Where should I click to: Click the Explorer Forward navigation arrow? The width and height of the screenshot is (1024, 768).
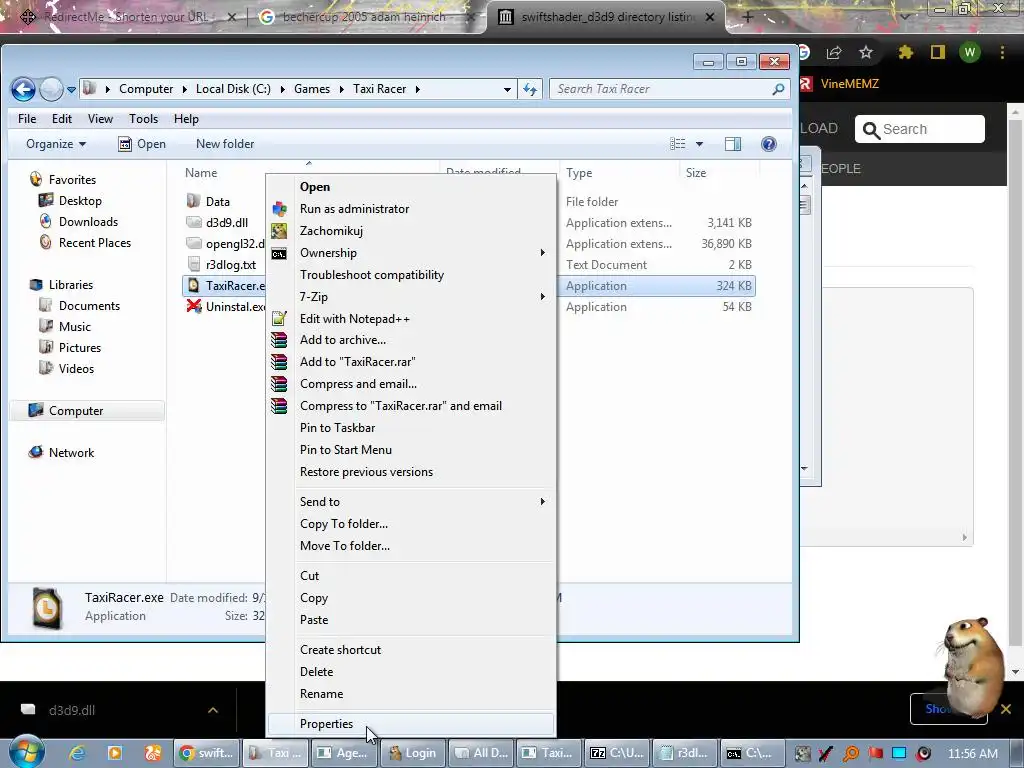[x=51, y=89]
